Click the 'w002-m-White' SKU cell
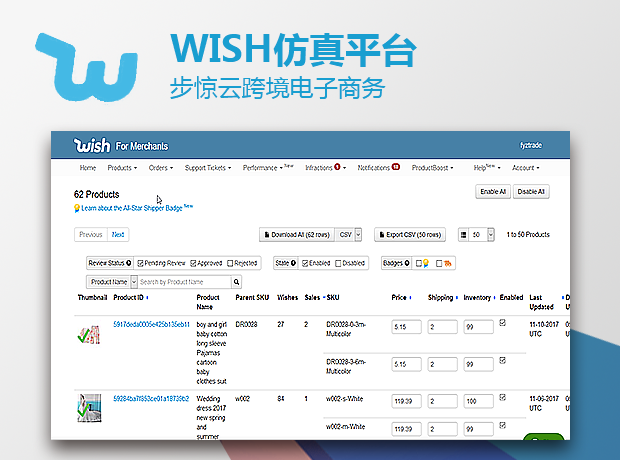Image resolution: width=620 pixels, height=460 pixels. click(x=345, y=427)
